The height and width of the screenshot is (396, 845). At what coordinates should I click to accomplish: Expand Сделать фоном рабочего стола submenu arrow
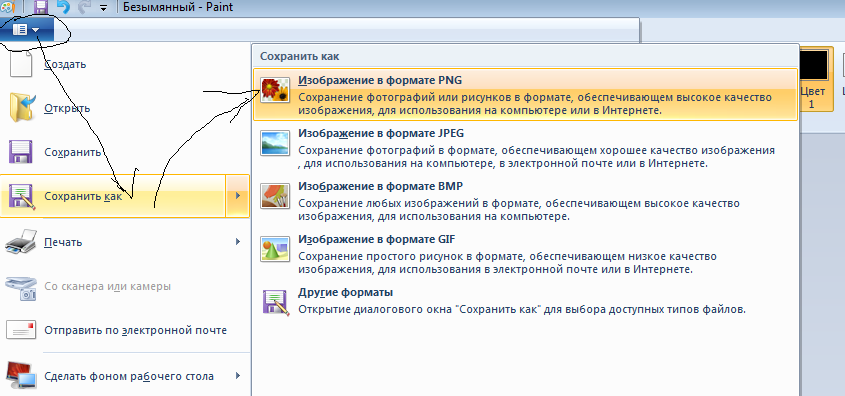[238, 376]
